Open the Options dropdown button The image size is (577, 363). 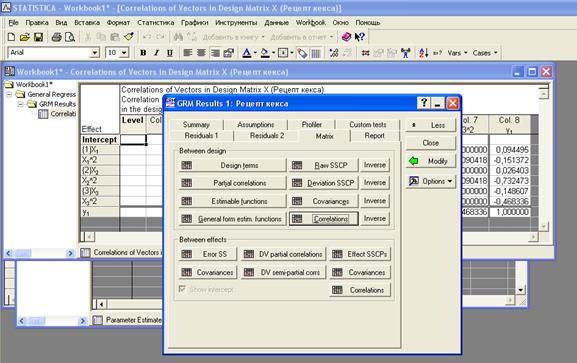[x=431, y=181]
